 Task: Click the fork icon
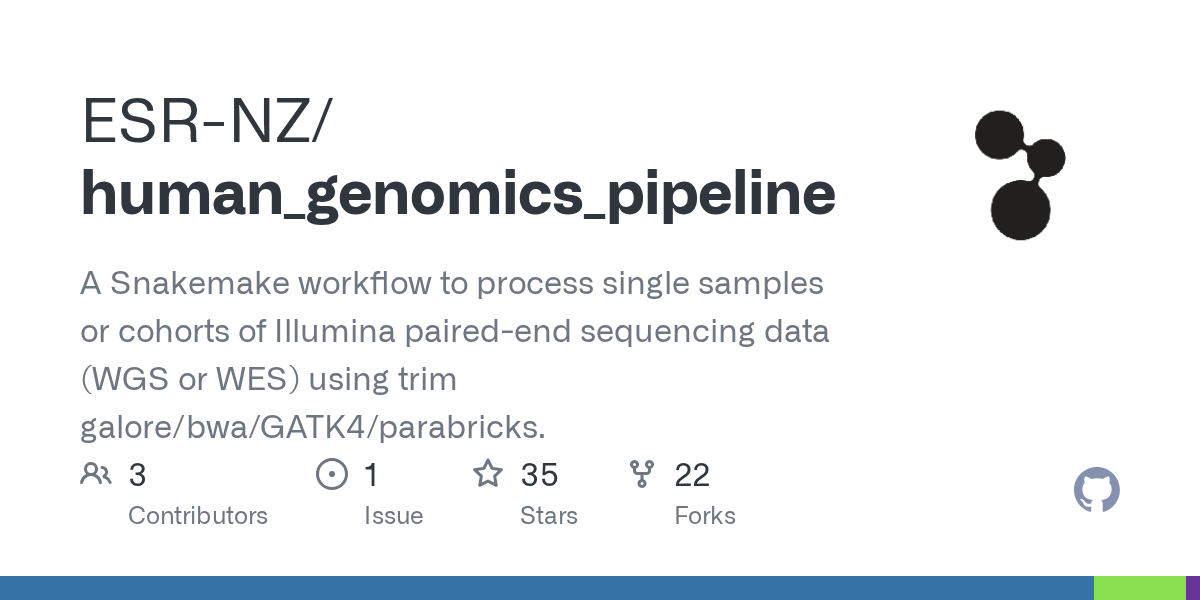[641, 474]
